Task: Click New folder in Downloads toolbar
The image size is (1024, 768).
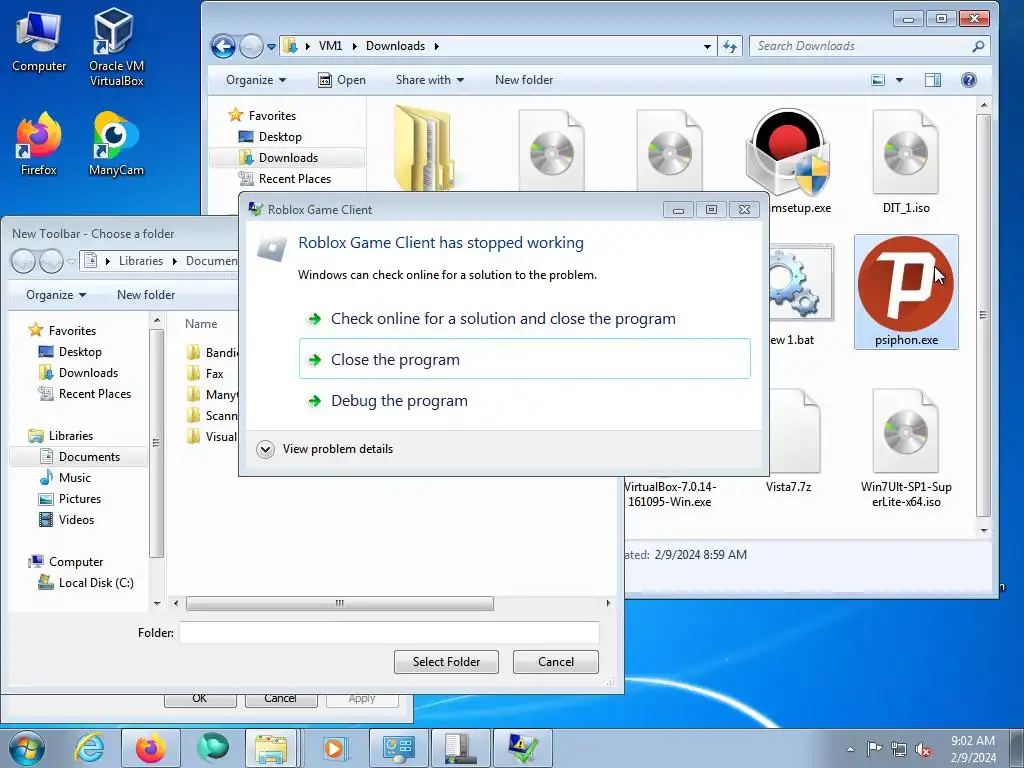Action: pyautogui.click(x=524, y=80)
